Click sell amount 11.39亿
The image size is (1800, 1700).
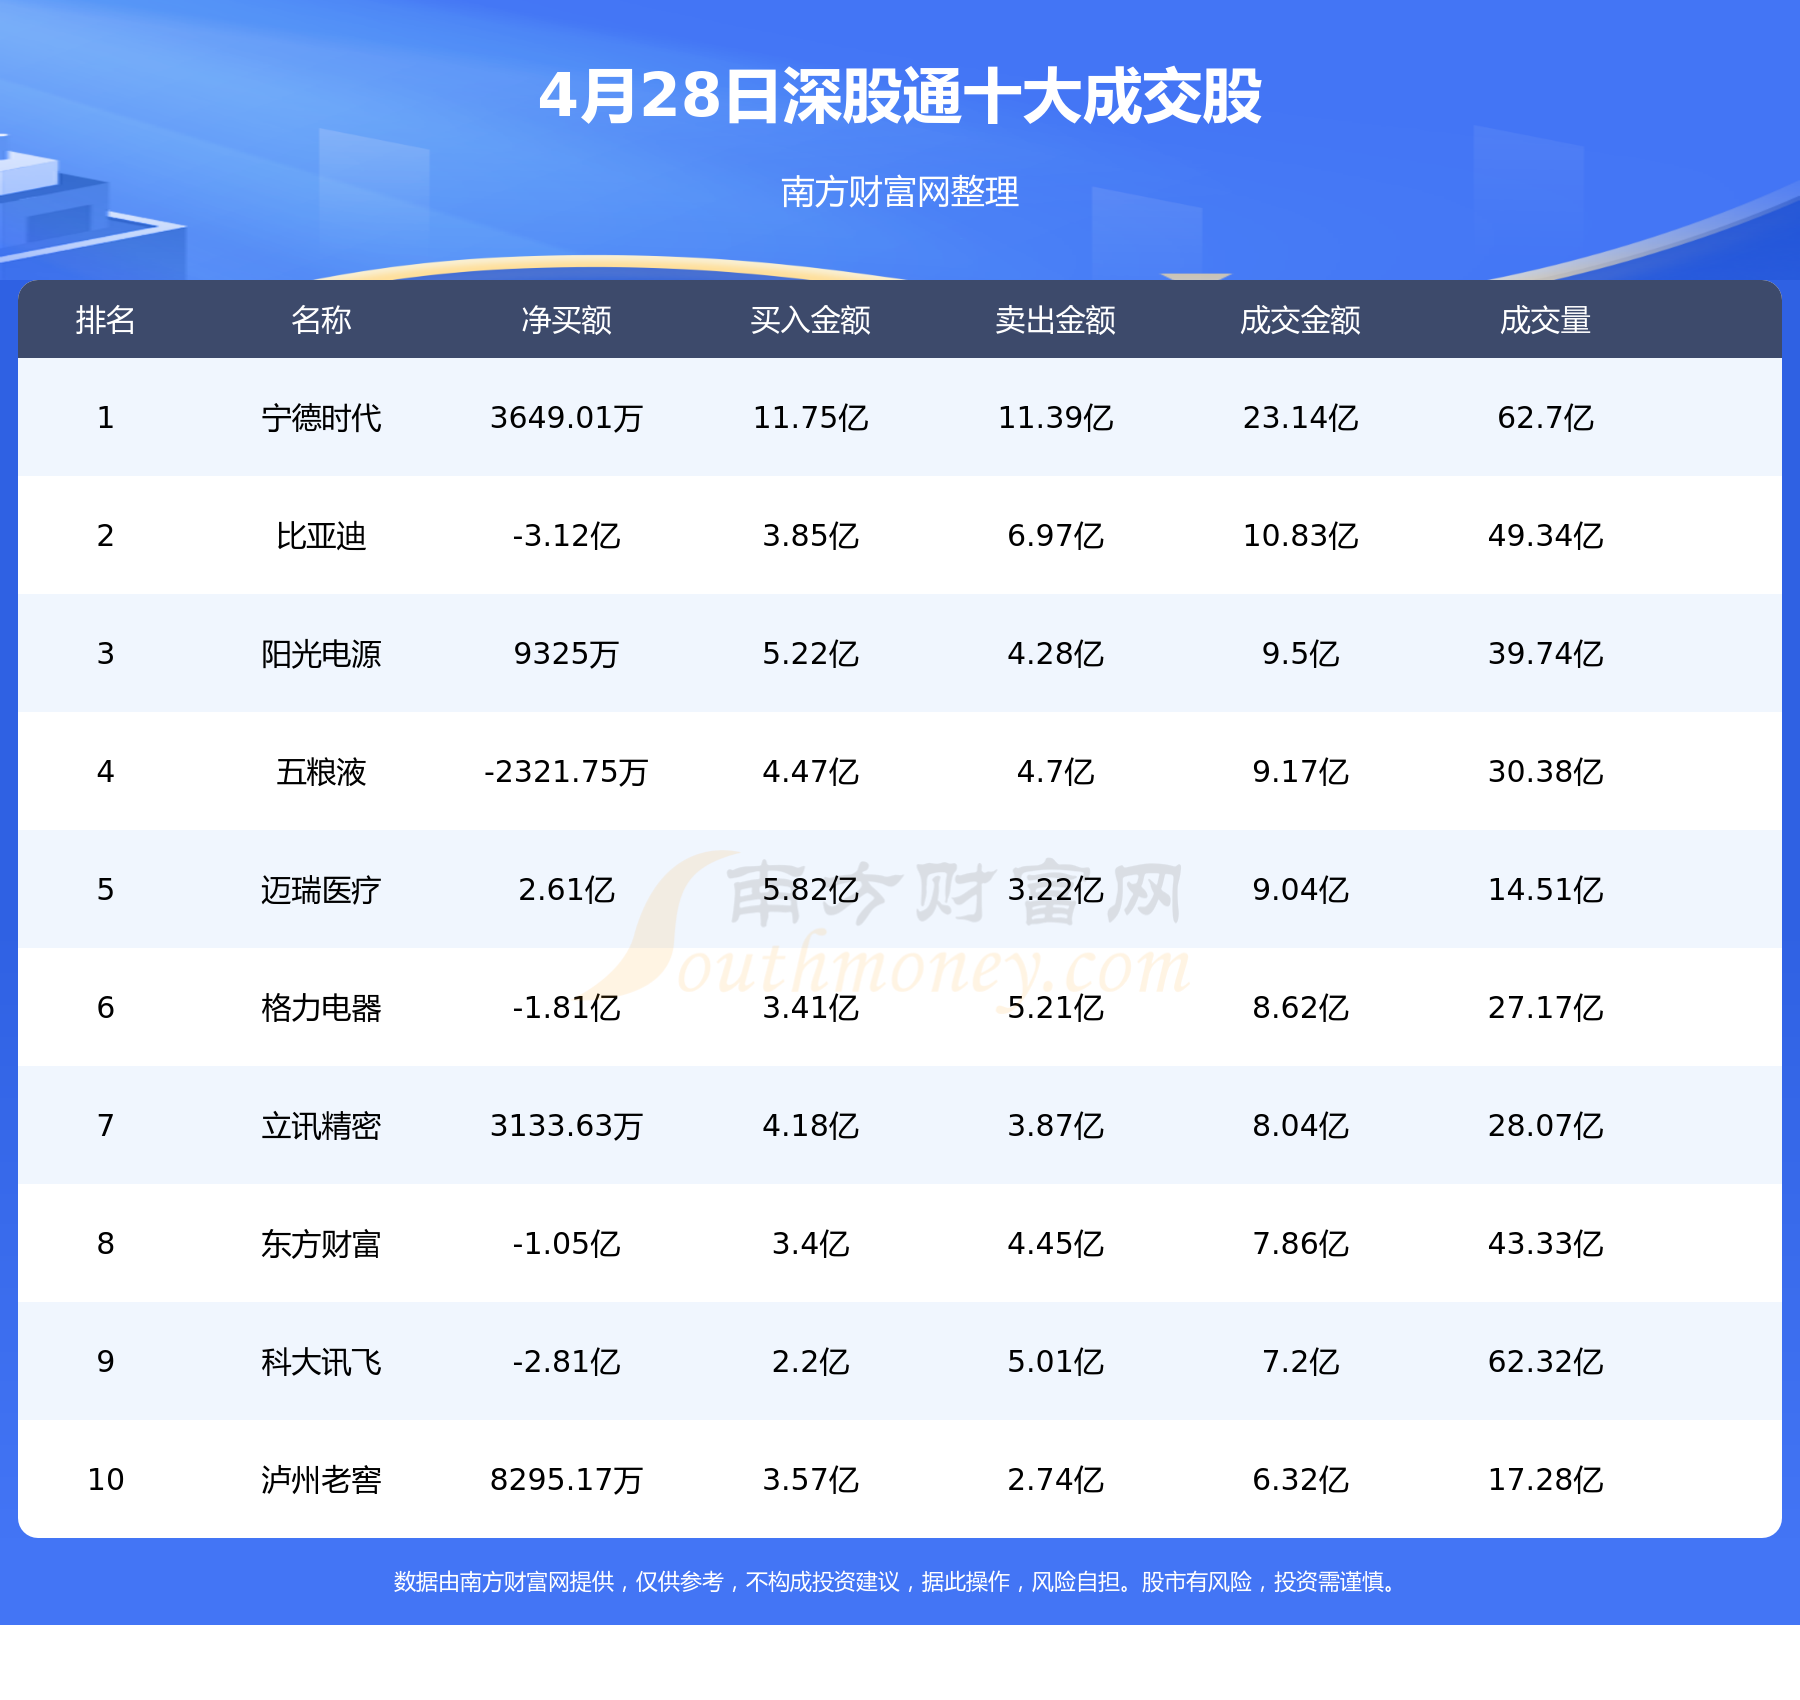pos(1056,418)
